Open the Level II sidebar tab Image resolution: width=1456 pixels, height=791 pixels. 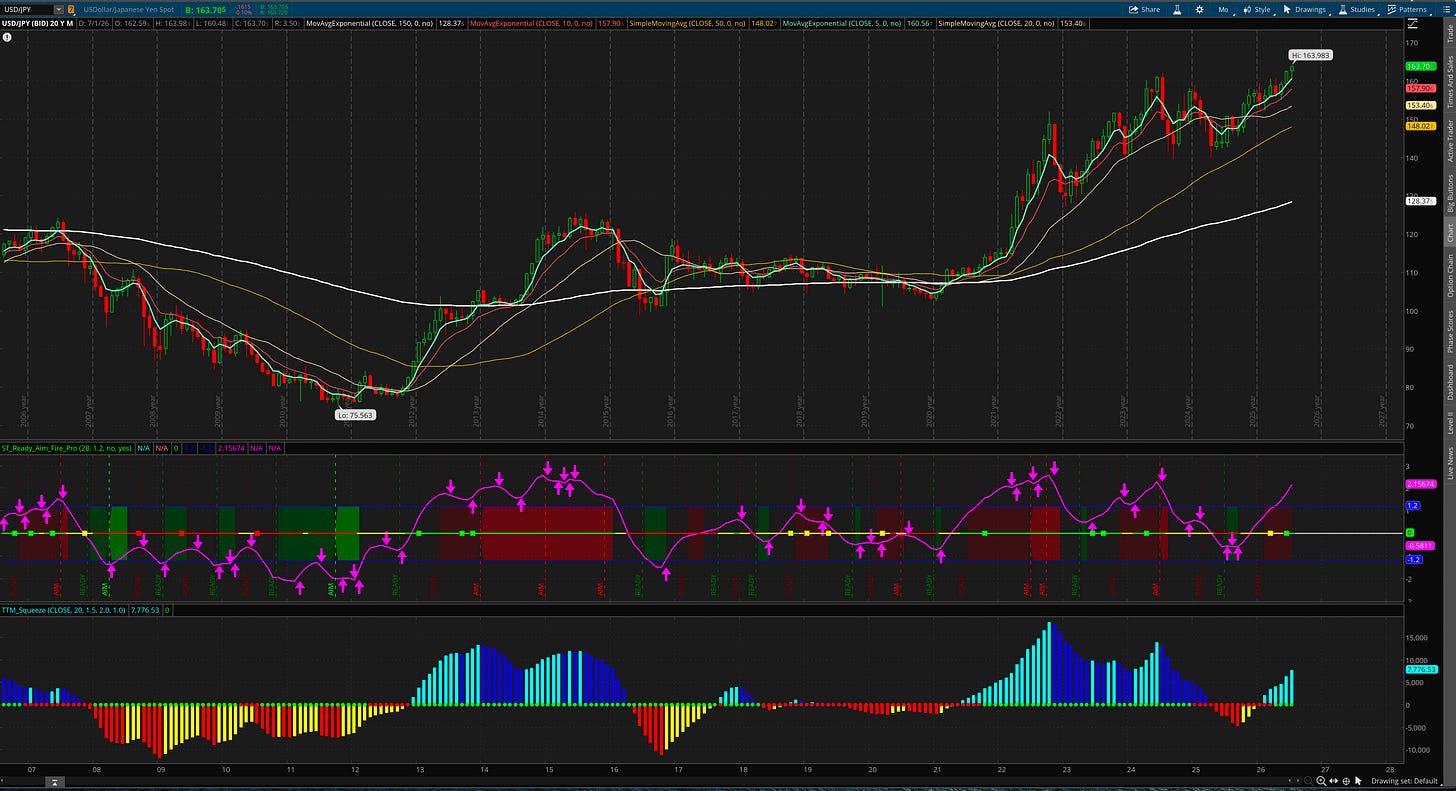(1450, 425)
